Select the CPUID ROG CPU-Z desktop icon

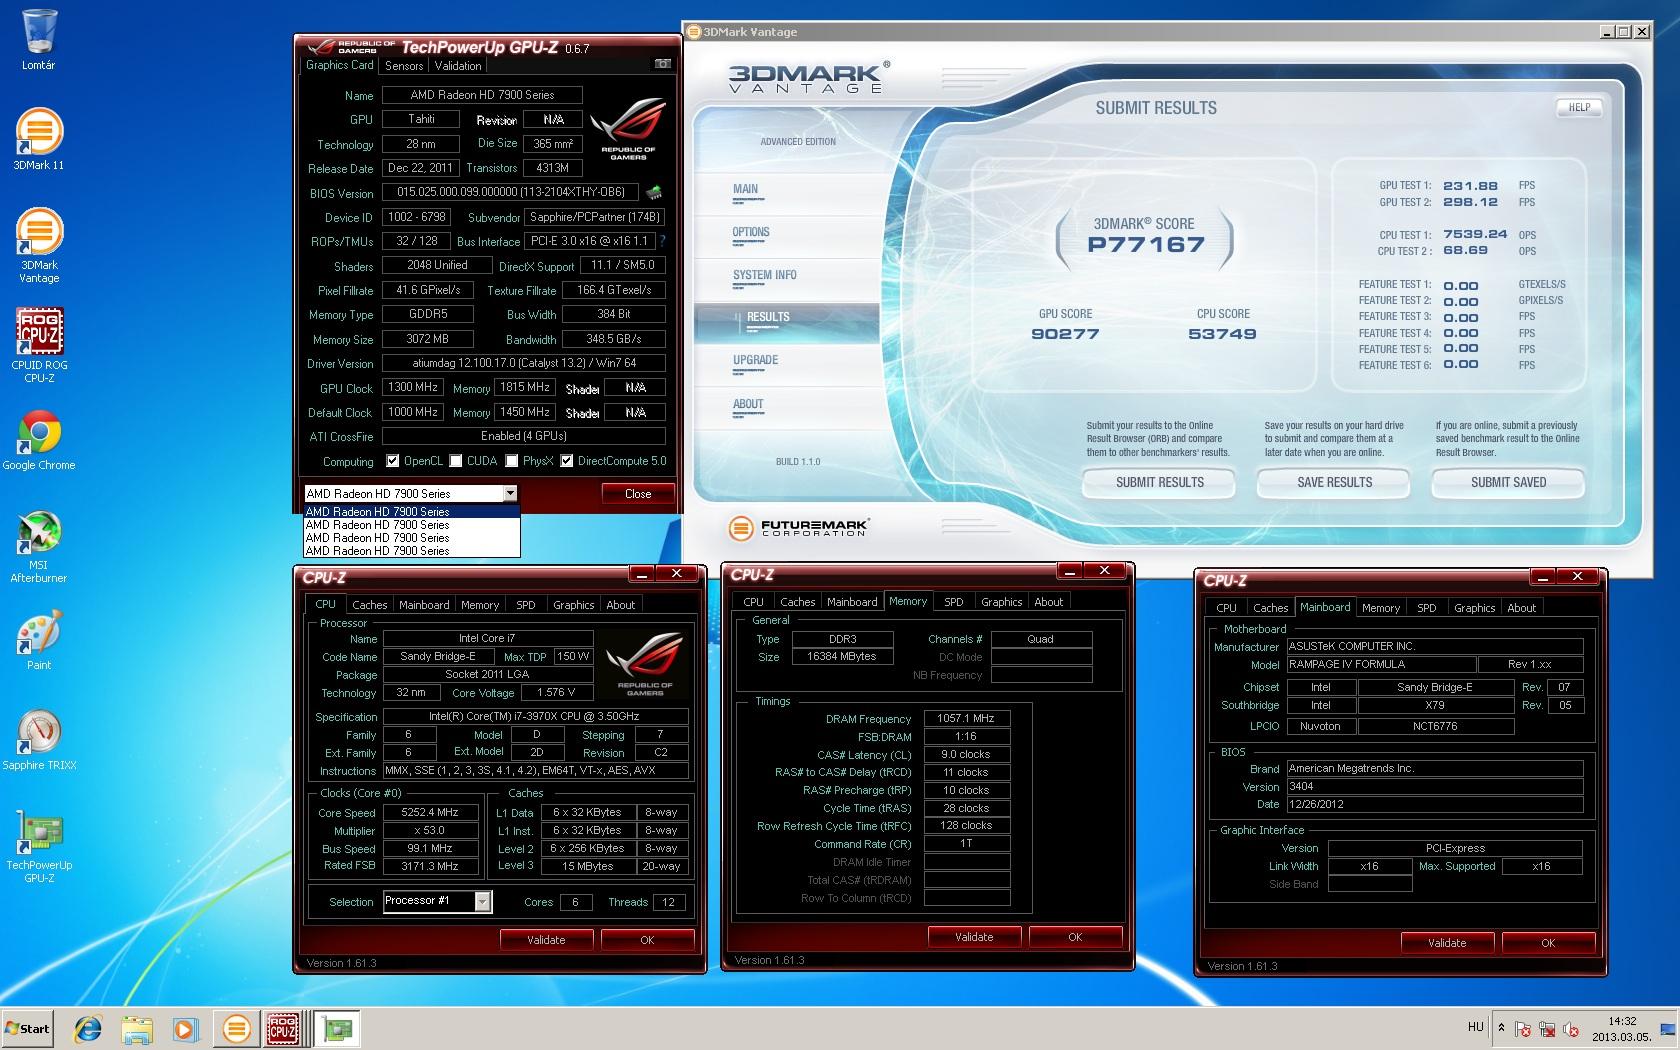click(x=39, y=346)
